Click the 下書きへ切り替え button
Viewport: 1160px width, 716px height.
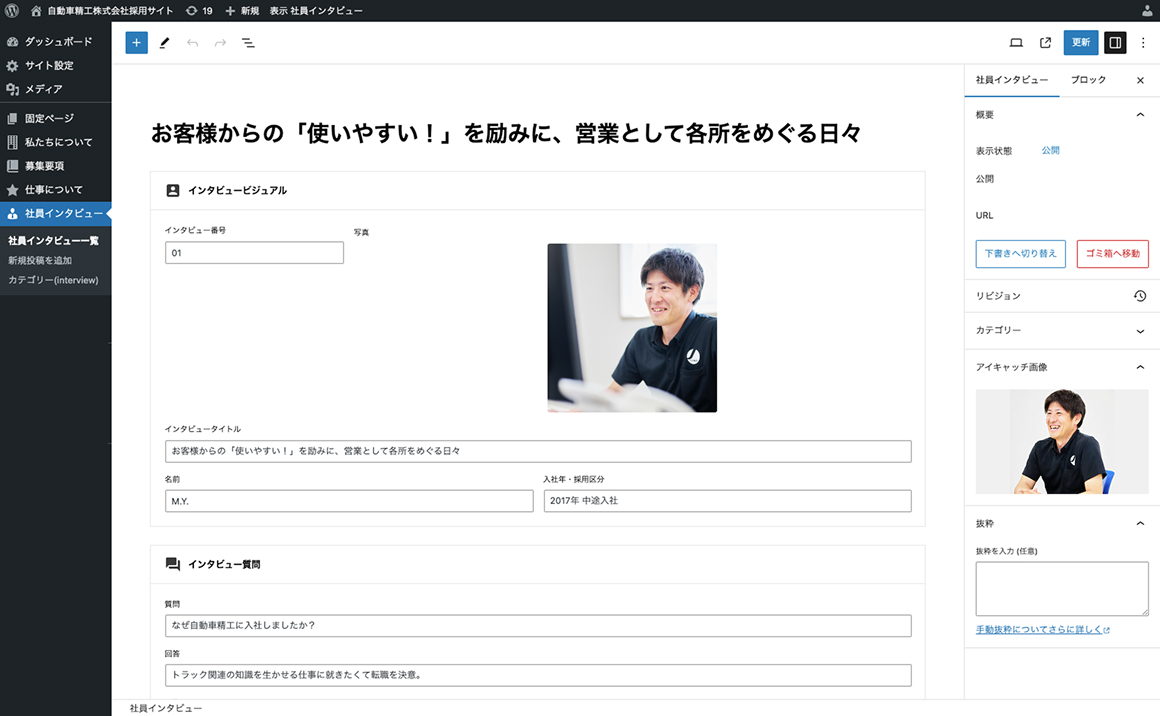1022,253
